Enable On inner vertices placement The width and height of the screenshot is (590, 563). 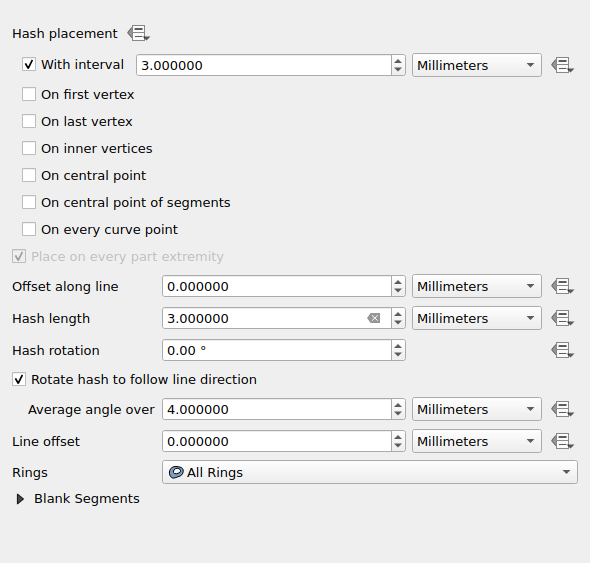tap(29, 148)
